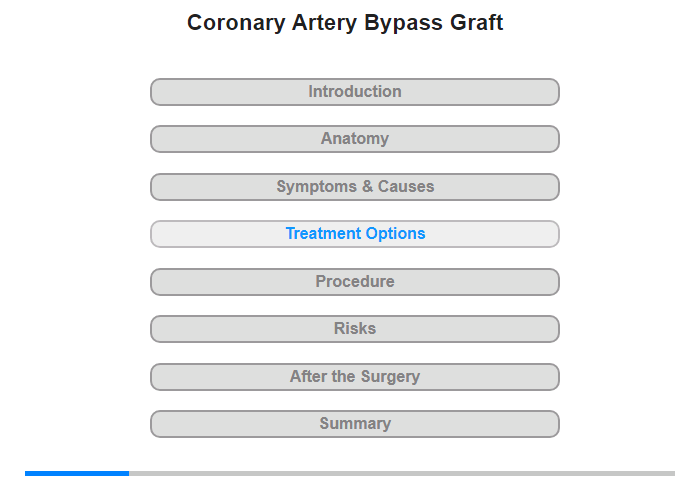Choose the blue Treatment Options text label
700x480 pixels.
(x=355, y=234)
